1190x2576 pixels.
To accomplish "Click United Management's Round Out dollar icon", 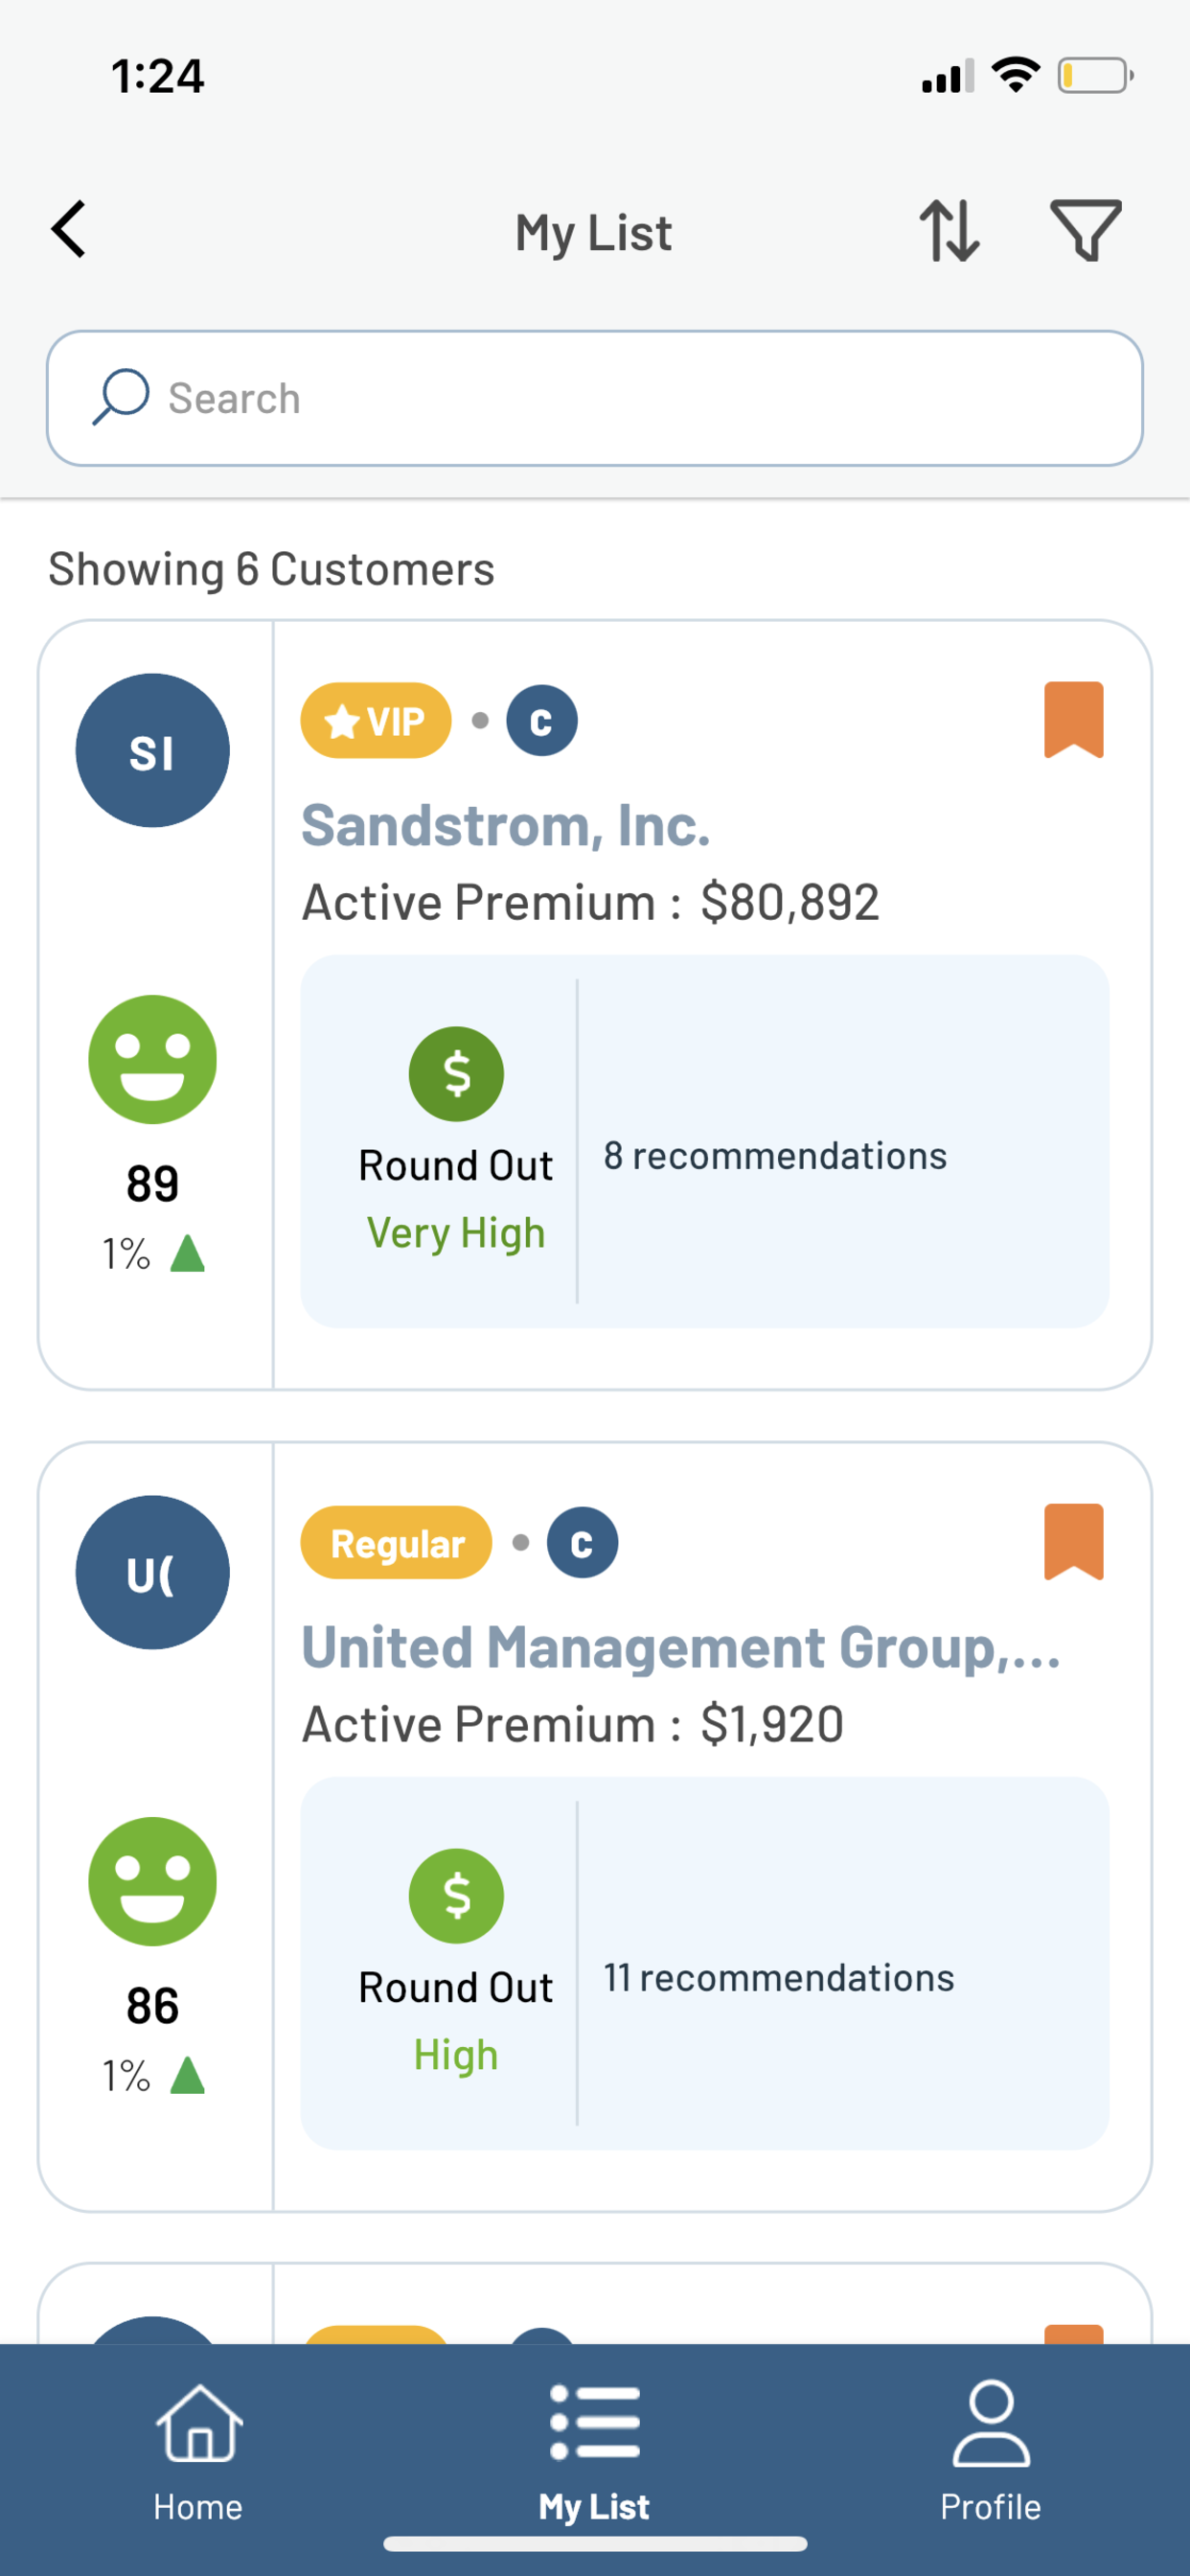I will [456, 1896].
